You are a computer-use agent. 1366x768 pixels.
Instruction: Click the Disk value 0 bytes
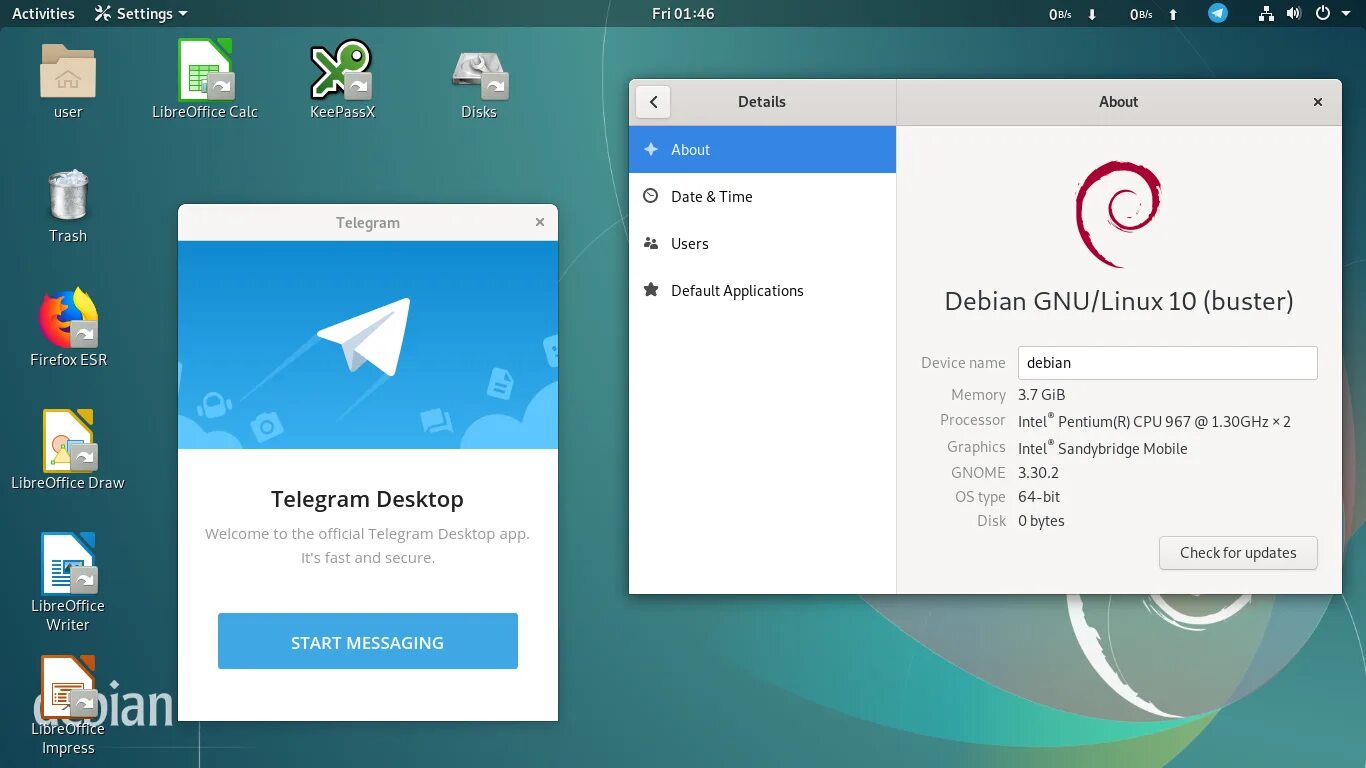(x=1041, y=521)
